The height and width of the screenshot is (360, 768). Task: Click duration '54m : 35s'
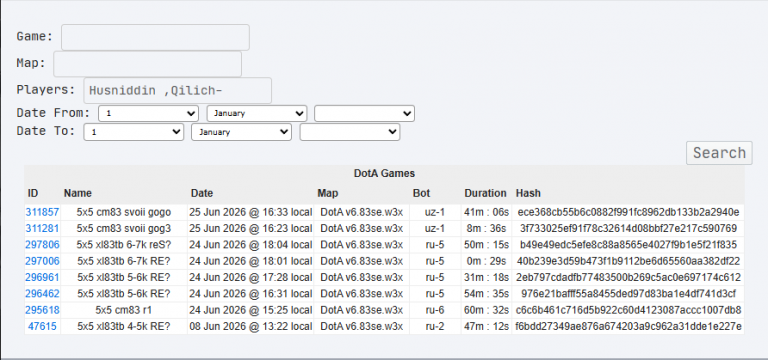click(486, 293)
